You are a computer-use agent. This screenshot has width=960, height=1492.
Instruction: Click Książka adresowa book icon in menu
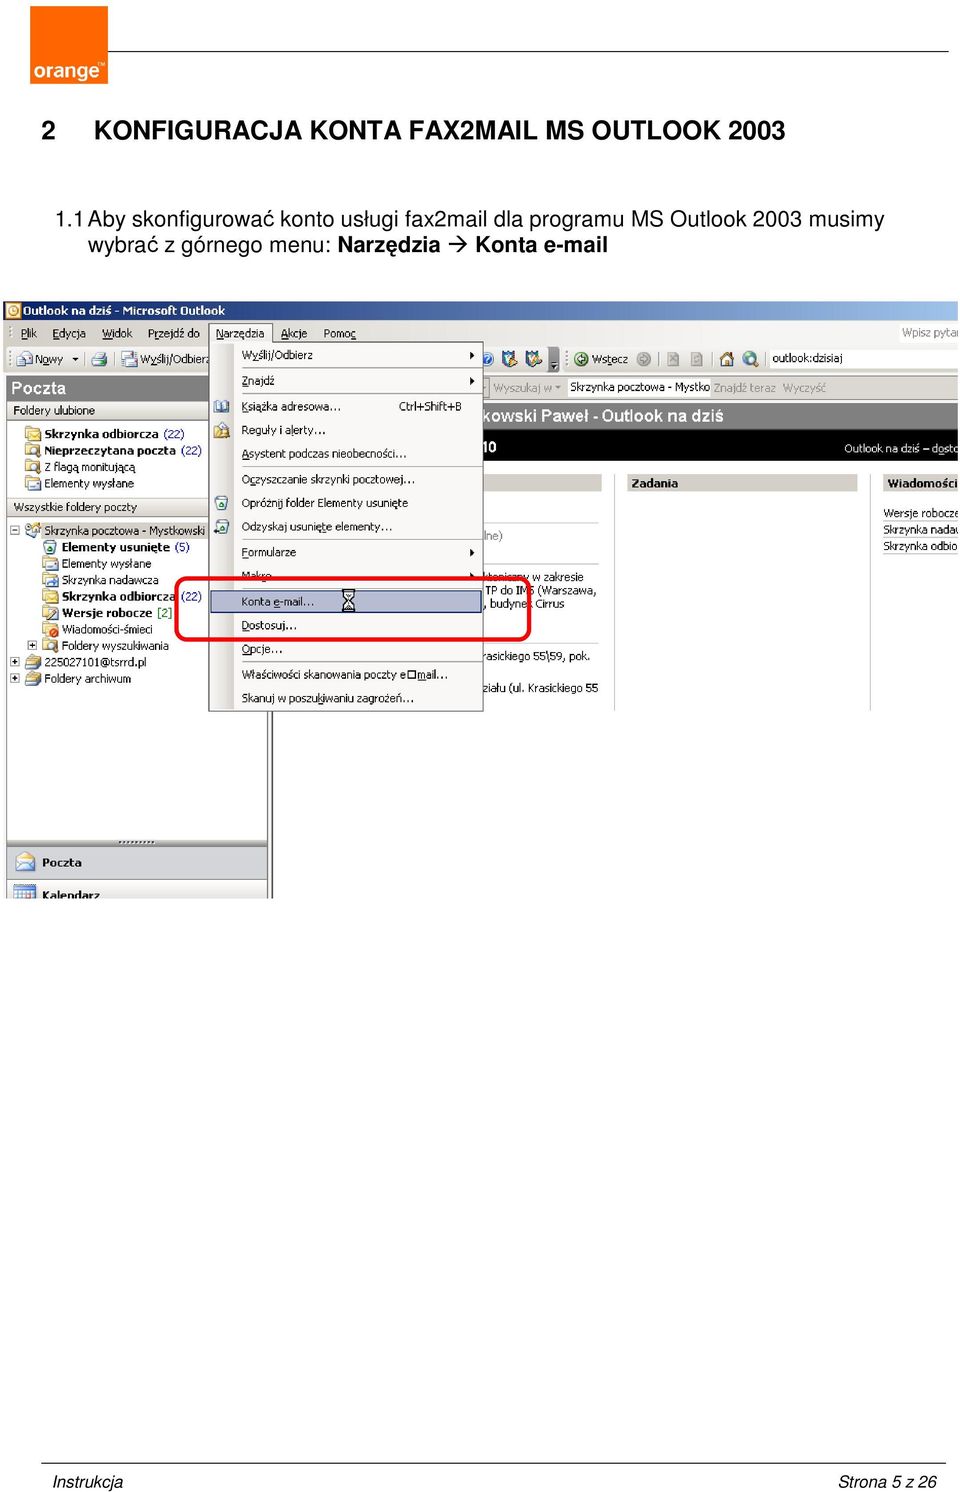(x=221, y=406)
